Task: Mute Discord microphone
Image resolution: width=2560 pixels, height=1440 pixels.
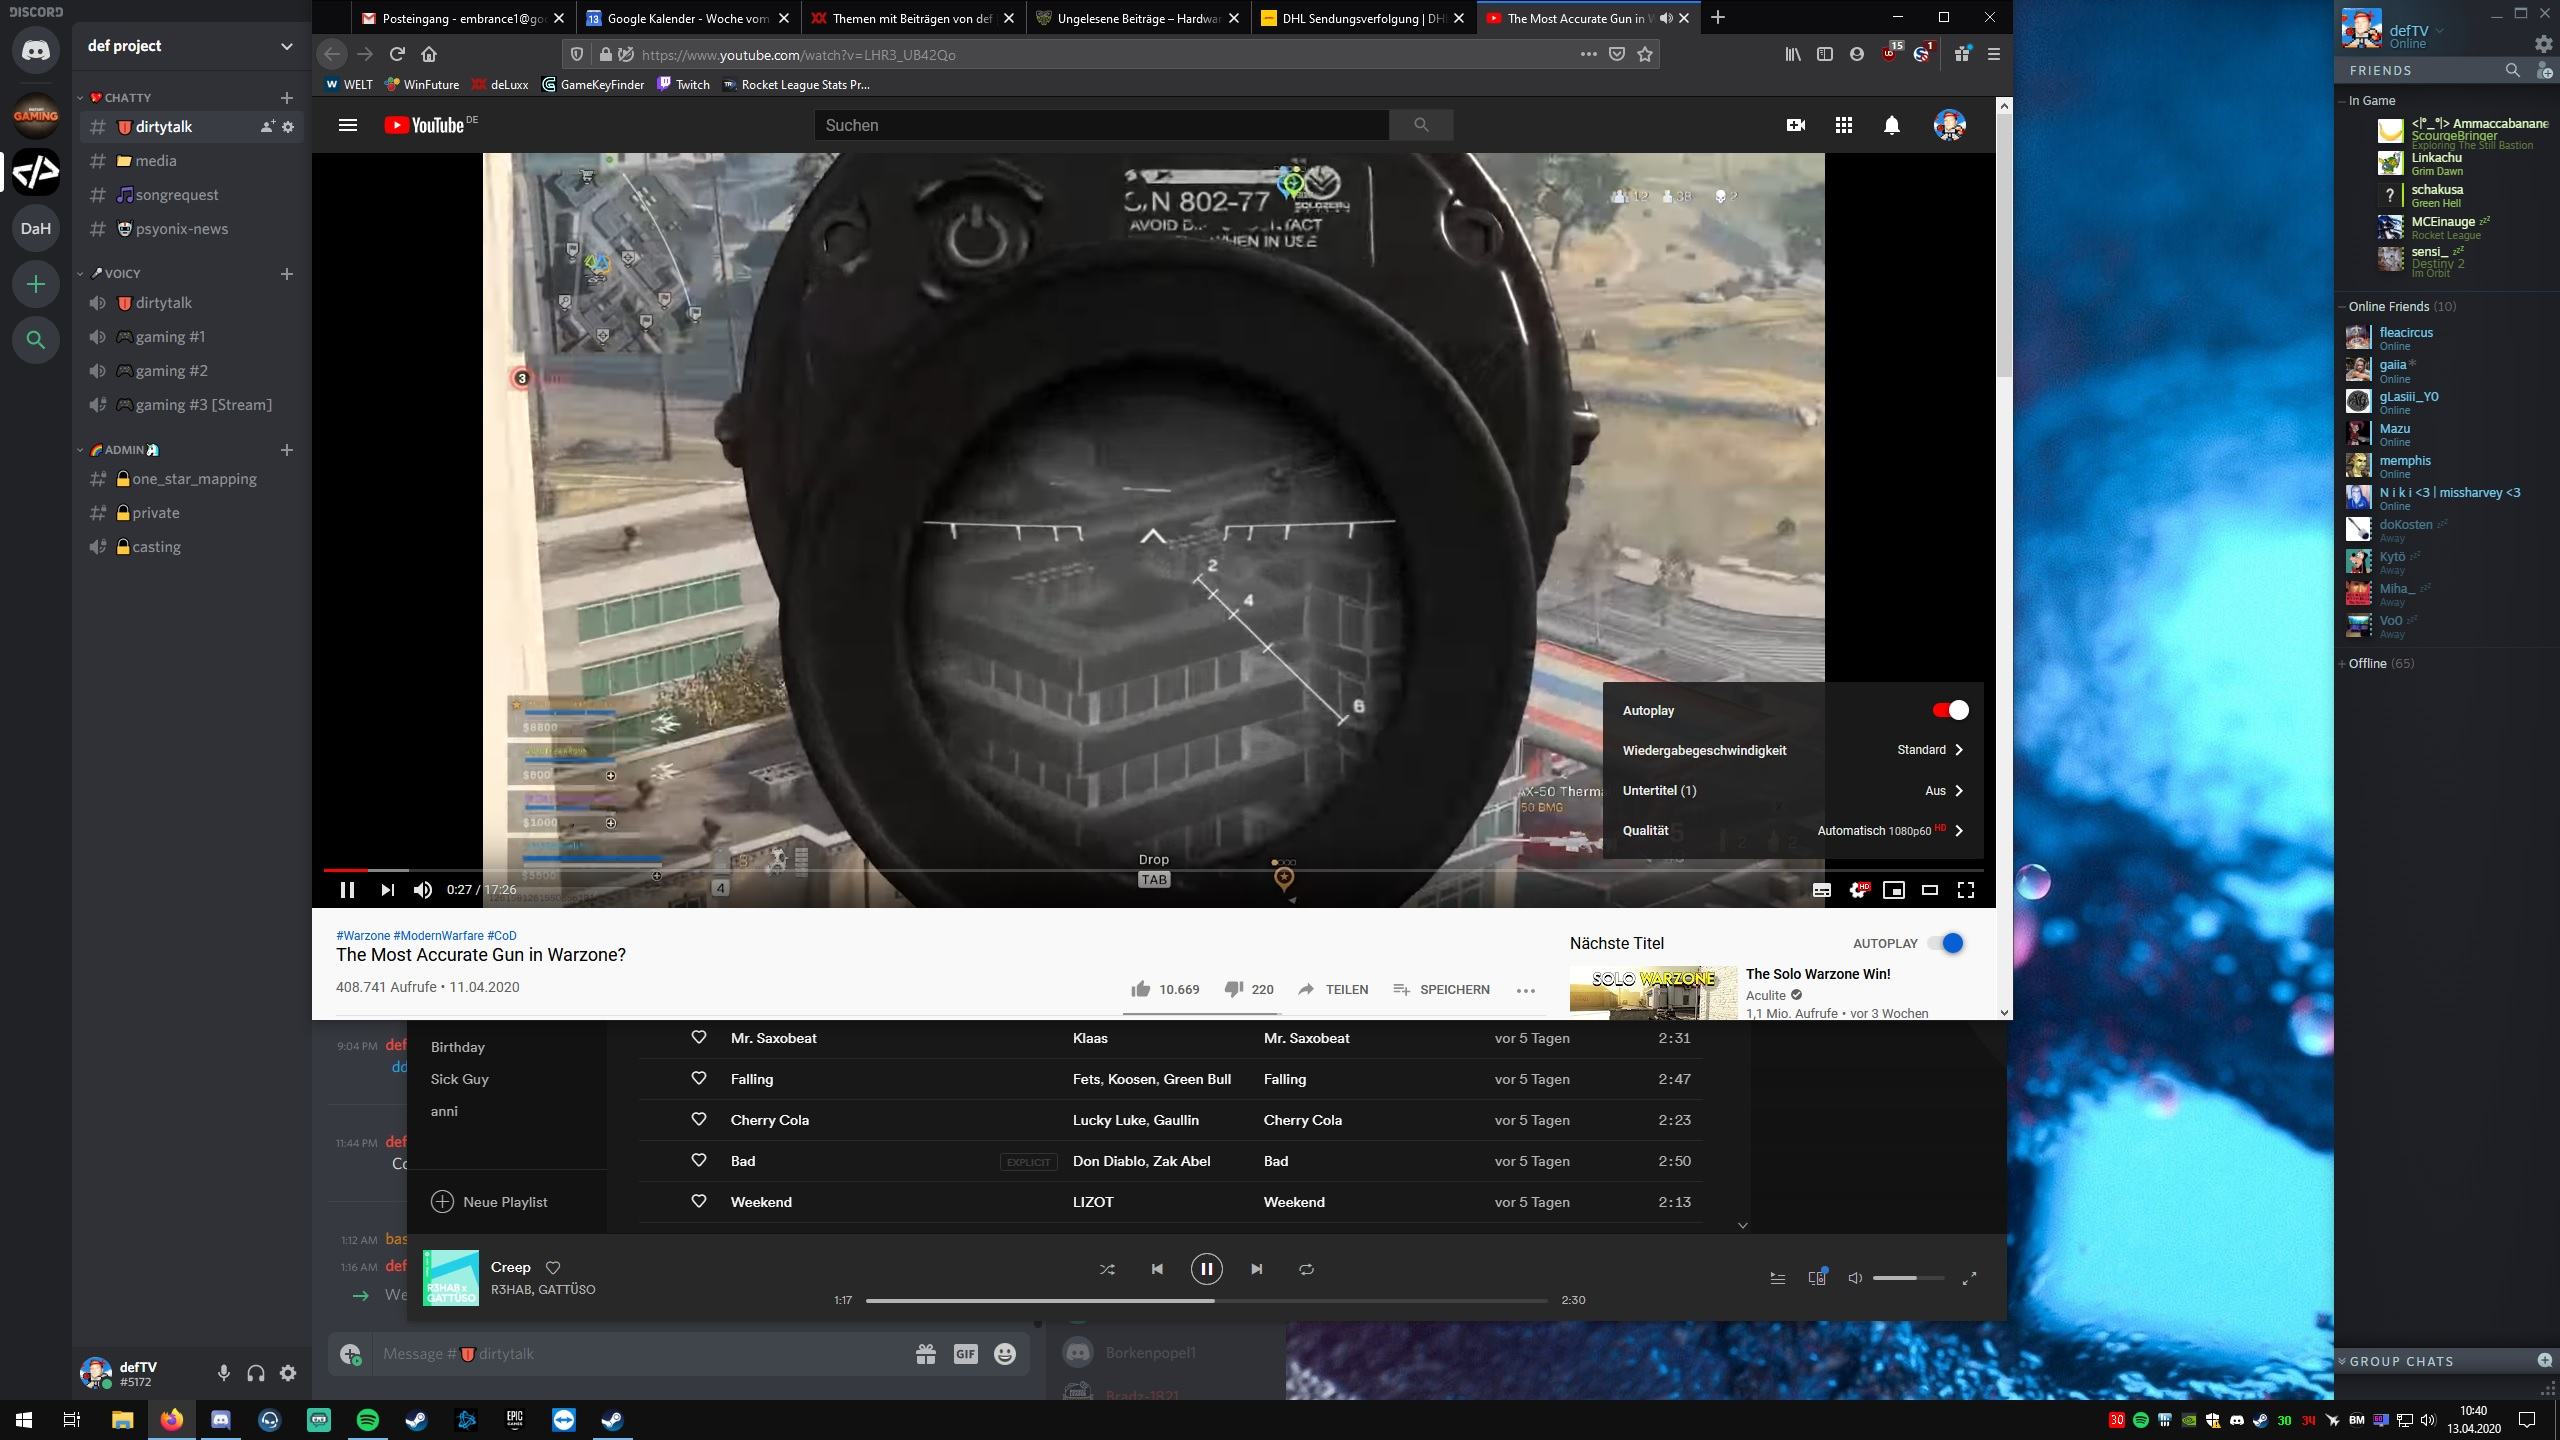Action: (x=224, y=1373)
